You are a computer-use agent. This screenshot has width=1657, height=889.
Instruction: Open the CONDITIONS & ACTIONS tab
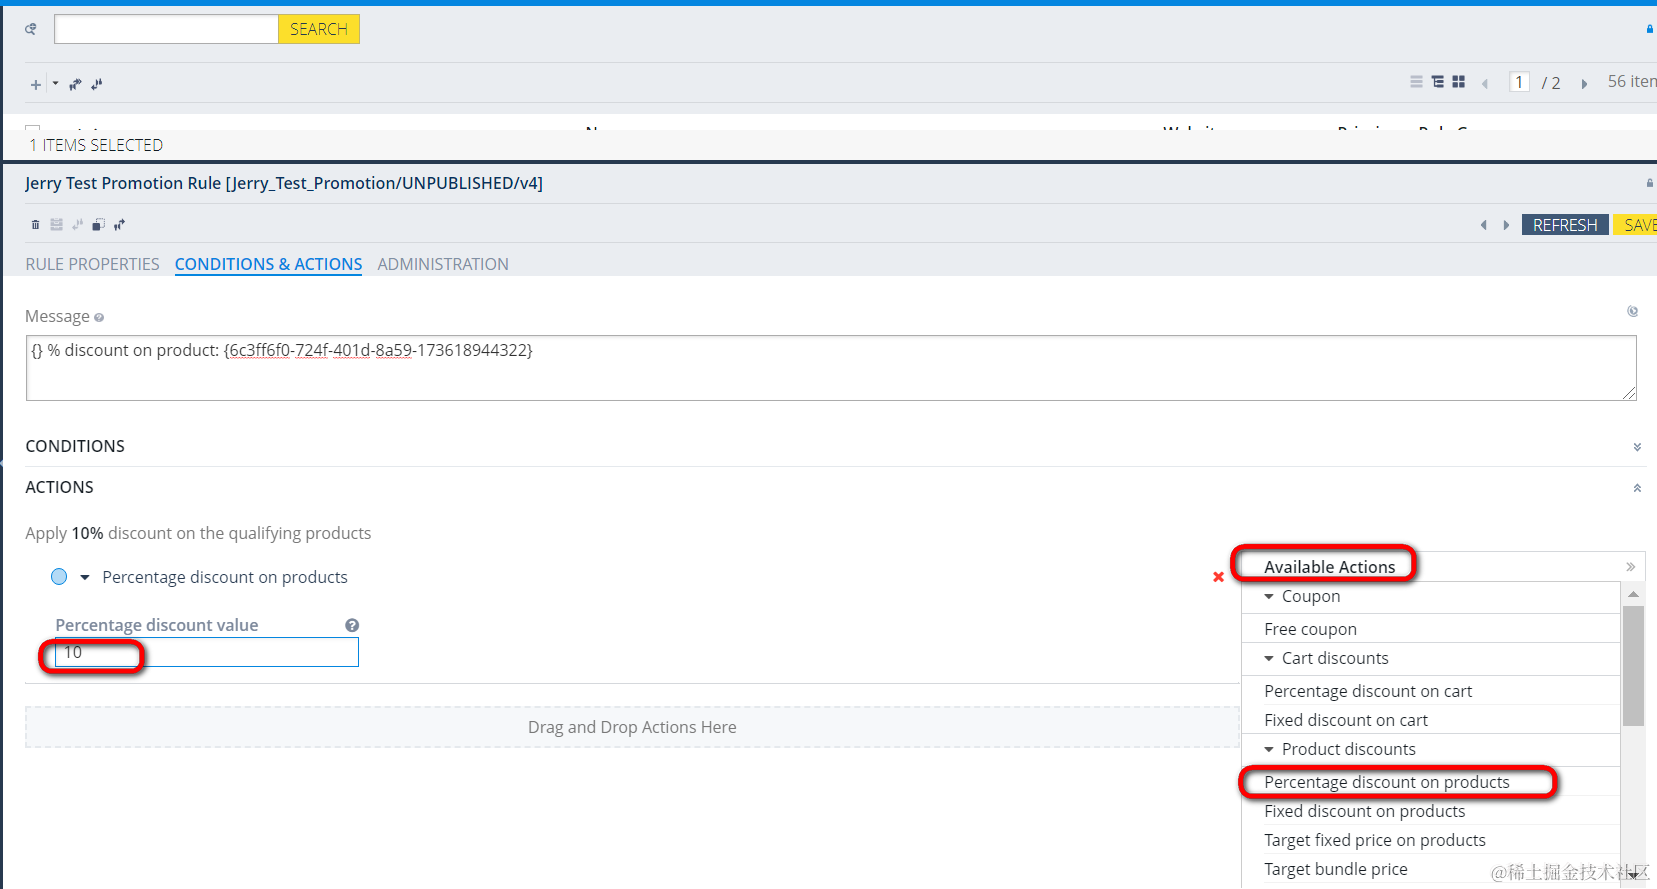[x=268, y=264]
